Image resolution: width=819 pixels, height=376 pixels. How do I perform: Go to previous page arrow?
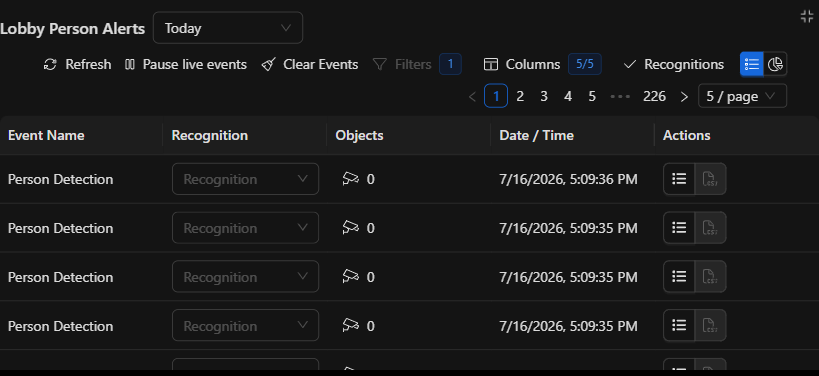click(472, 97)
